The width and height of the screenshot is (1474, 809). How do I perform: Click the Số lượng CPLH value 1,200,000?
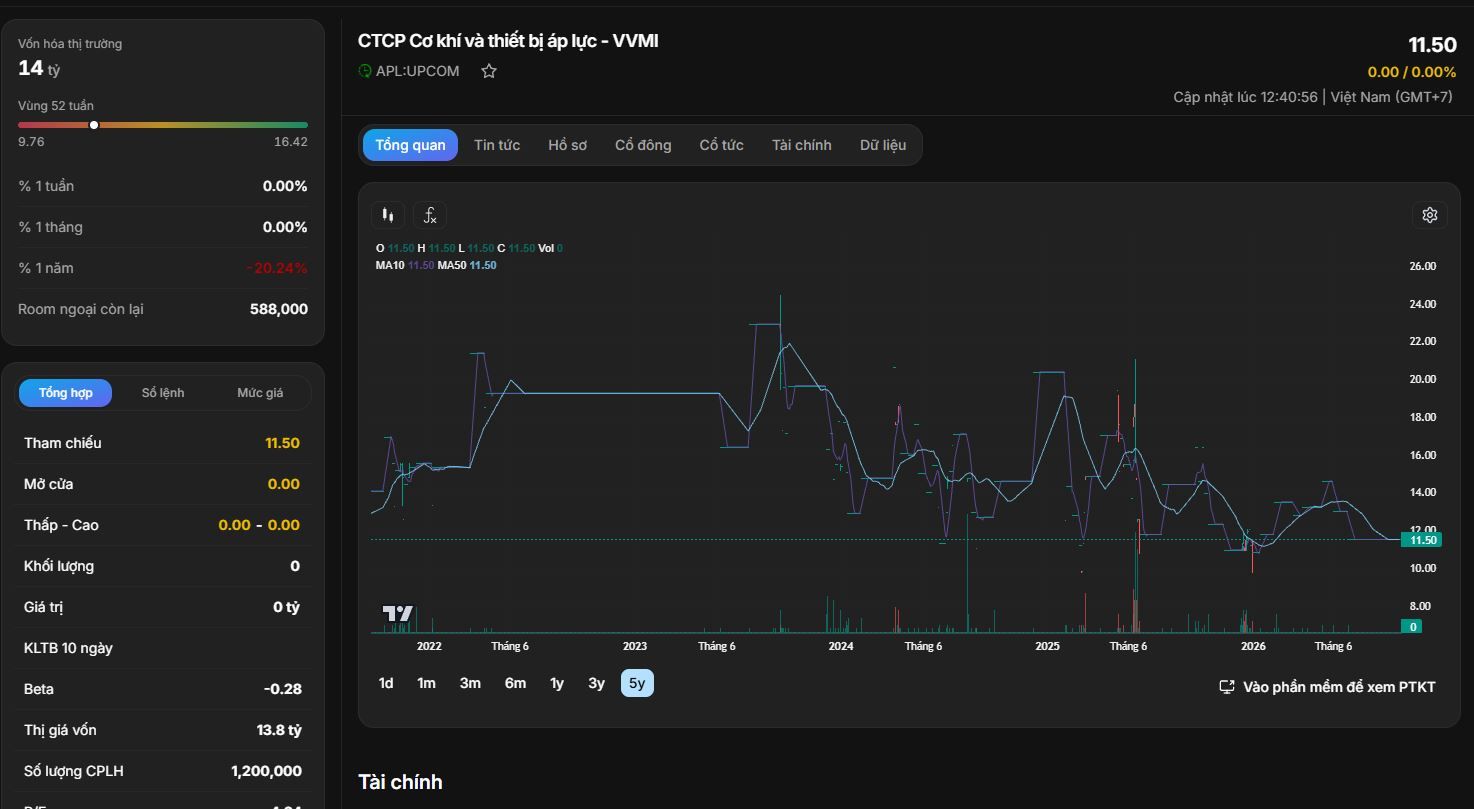click(x=266, y=771)
